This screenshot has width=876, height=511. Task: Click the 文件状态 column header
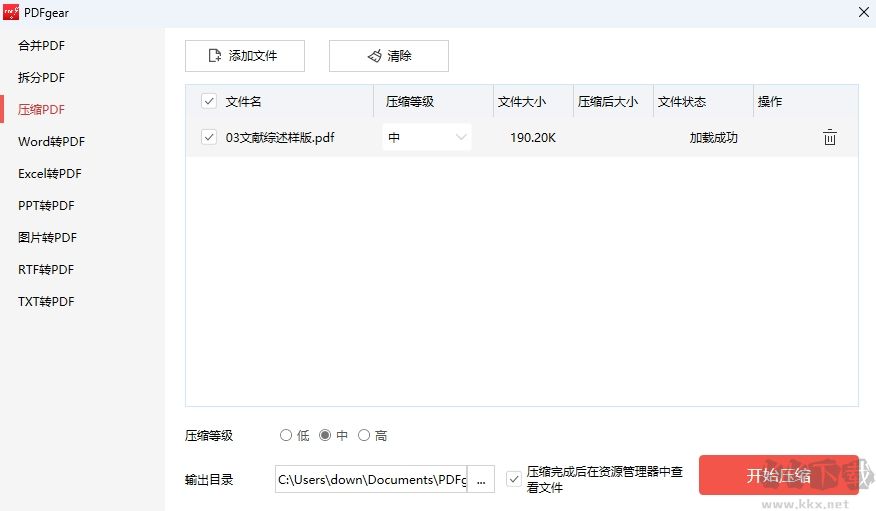tap(682, 102)
